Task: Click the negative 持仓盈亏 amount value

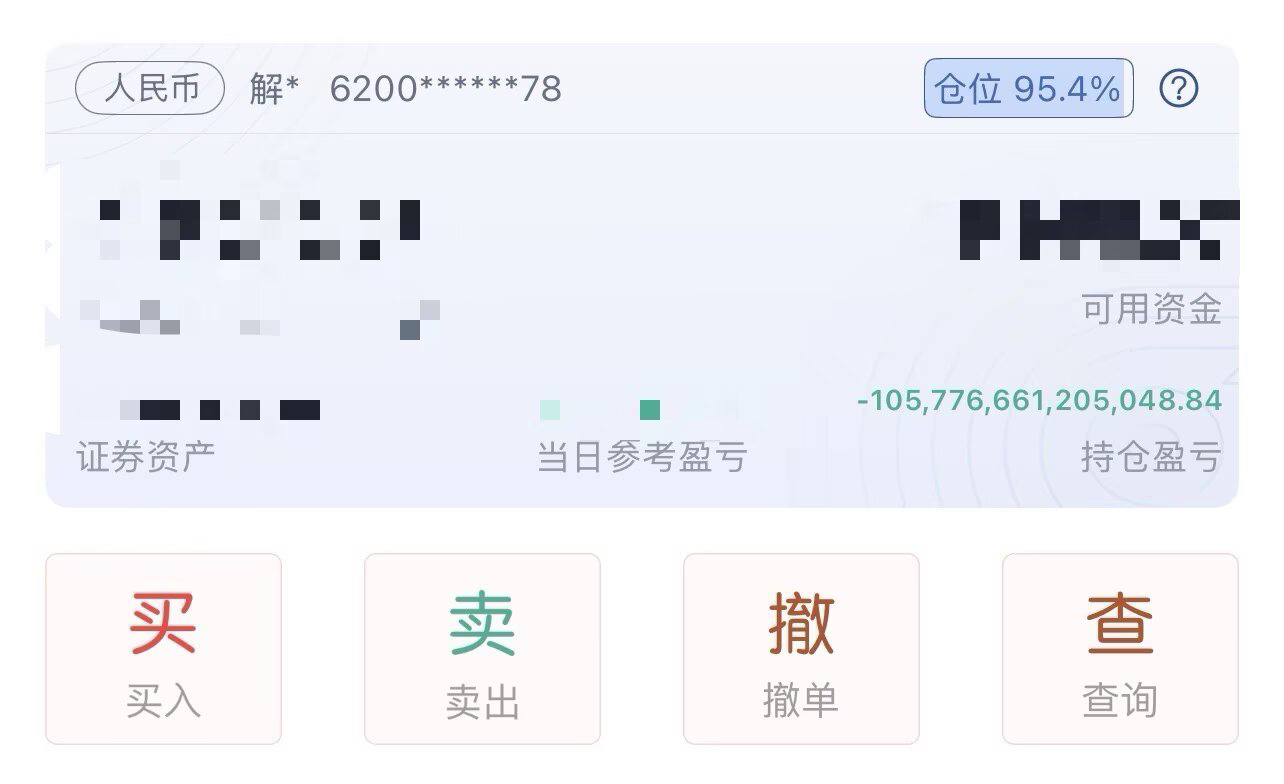Action: click(x=1039, y=401)
